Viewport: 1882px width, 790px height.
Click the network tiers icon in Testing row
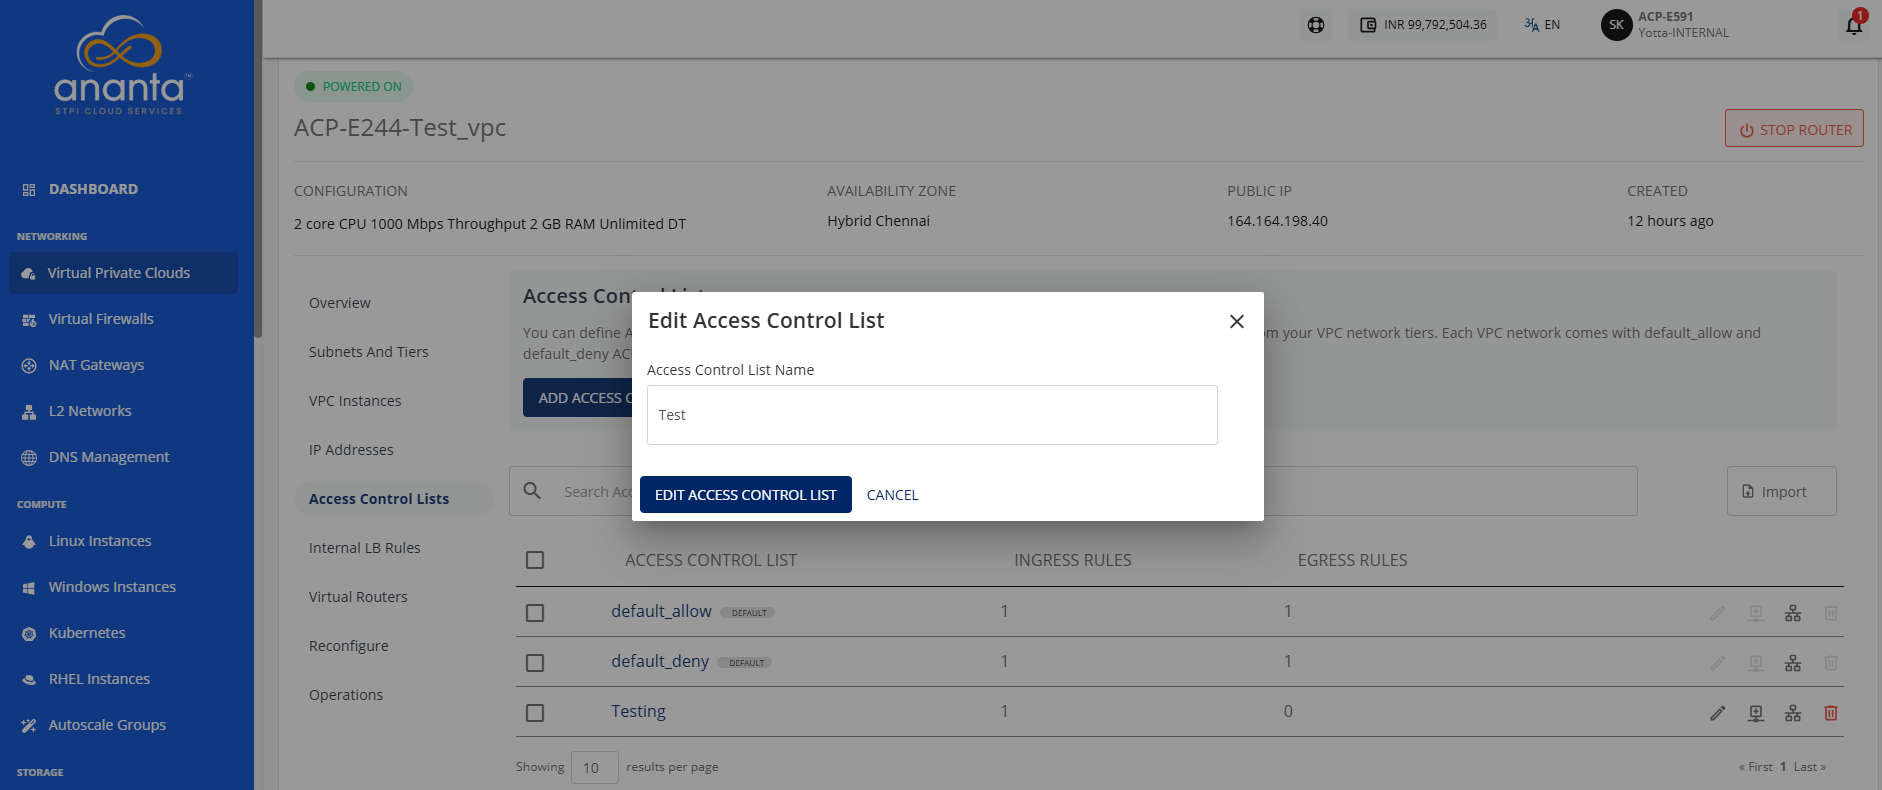(1793, 713)
